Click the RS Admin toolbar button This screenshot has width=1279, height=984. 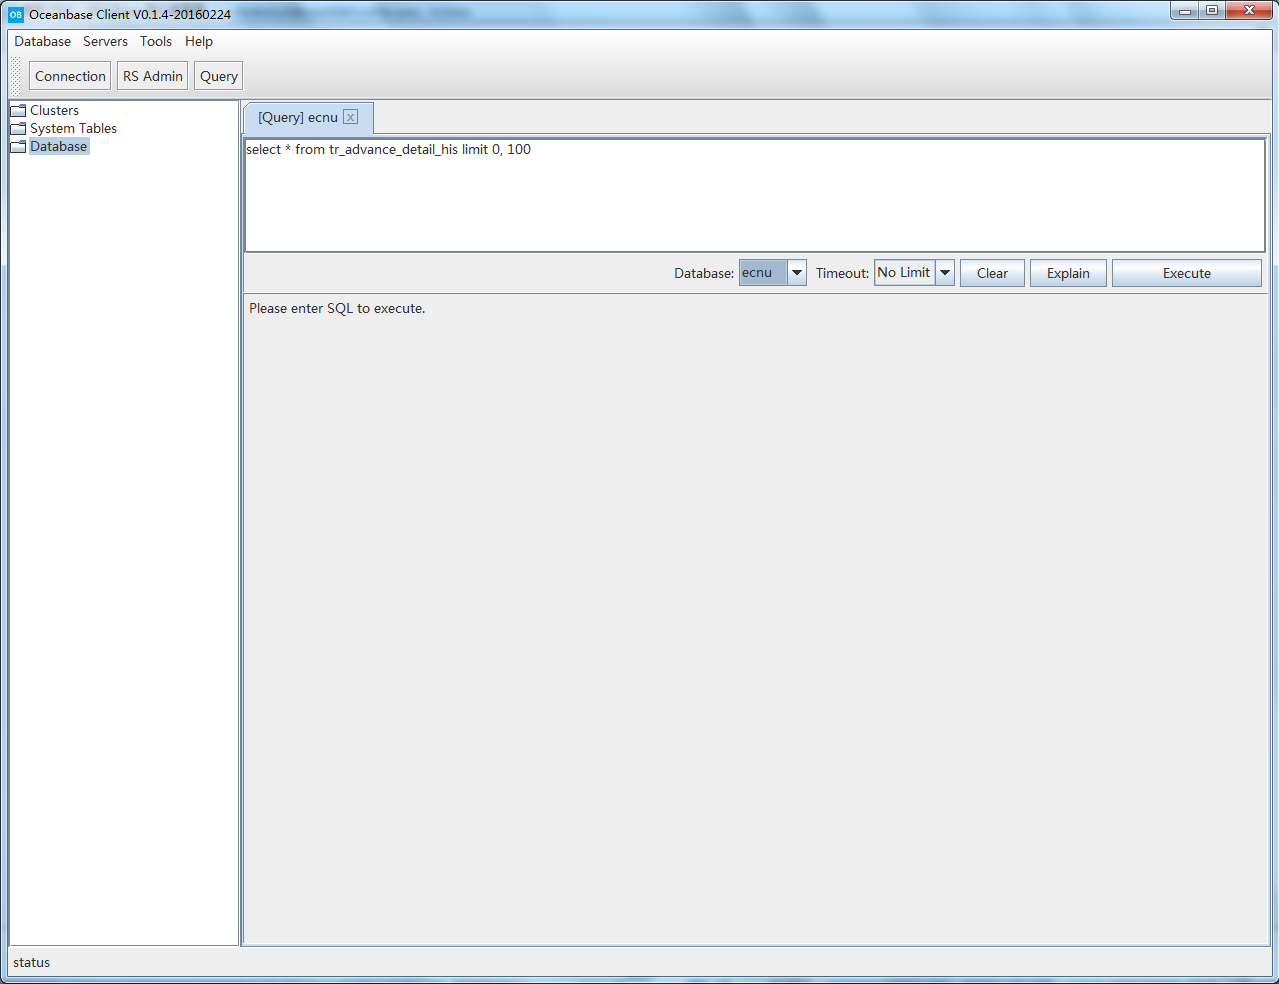153,76
